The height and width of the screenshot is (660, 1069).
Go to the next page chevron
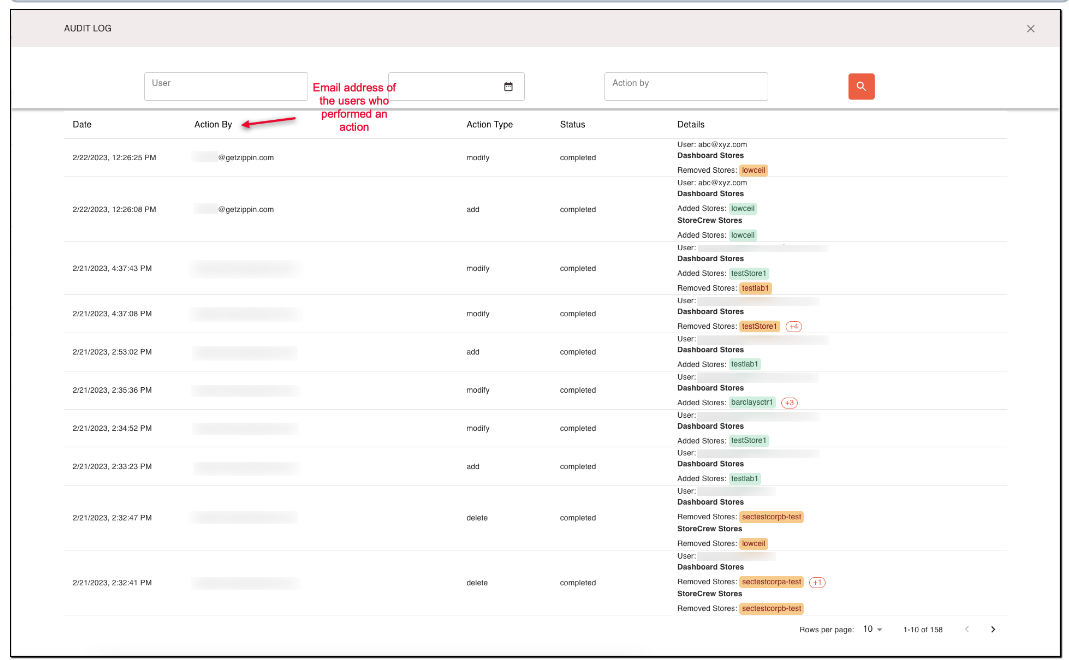pyautogui.click(x=993, y=629)
